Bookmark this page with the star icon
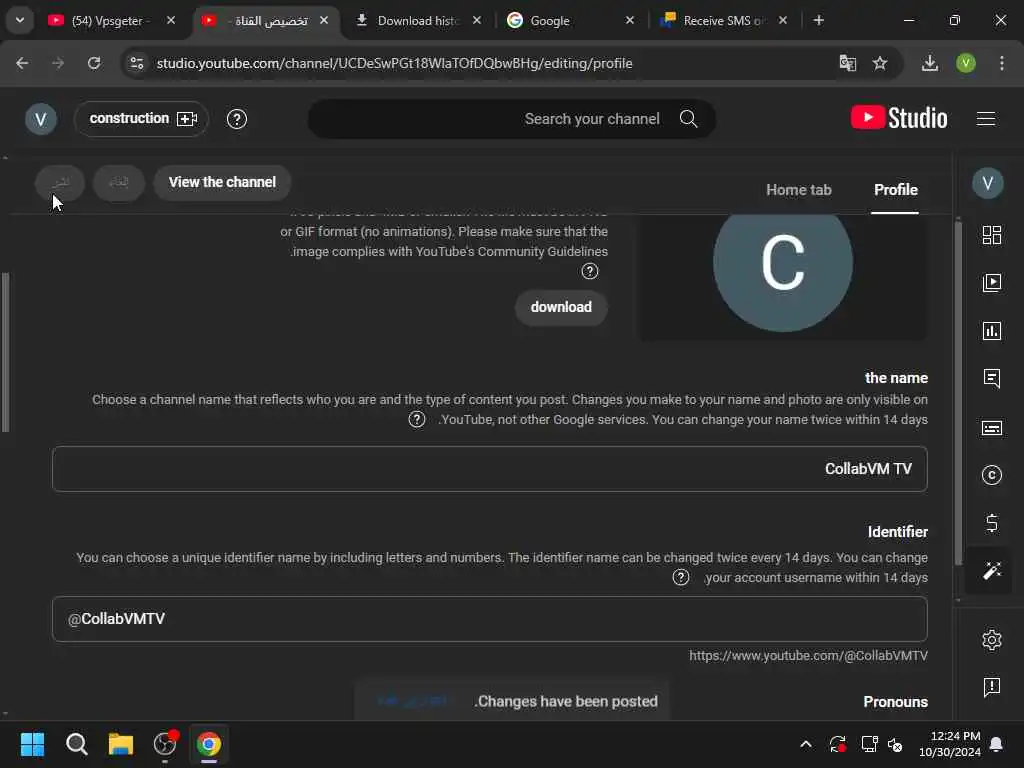1024x768 pixels. click(880, 63)
